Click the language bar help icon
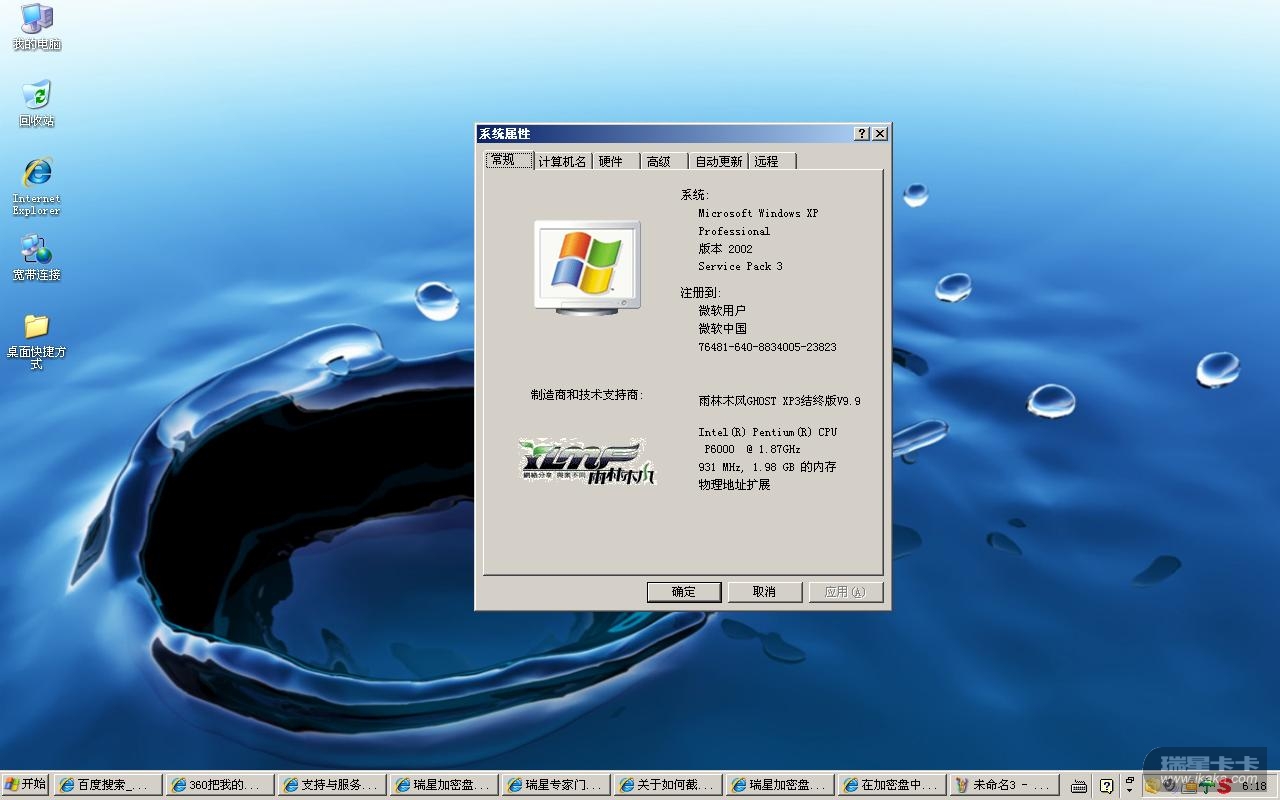Viewport: 1280px width, 800px height. click(x=1106, y=786)
